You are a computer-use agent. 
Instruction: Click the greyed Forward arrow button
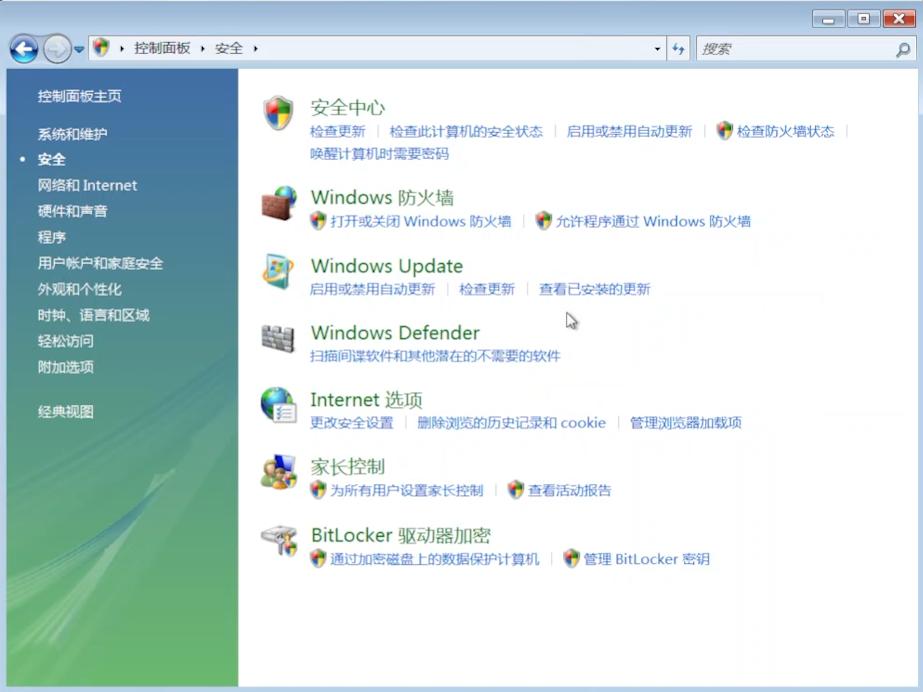pyautogui.click(x=57, y=49)
